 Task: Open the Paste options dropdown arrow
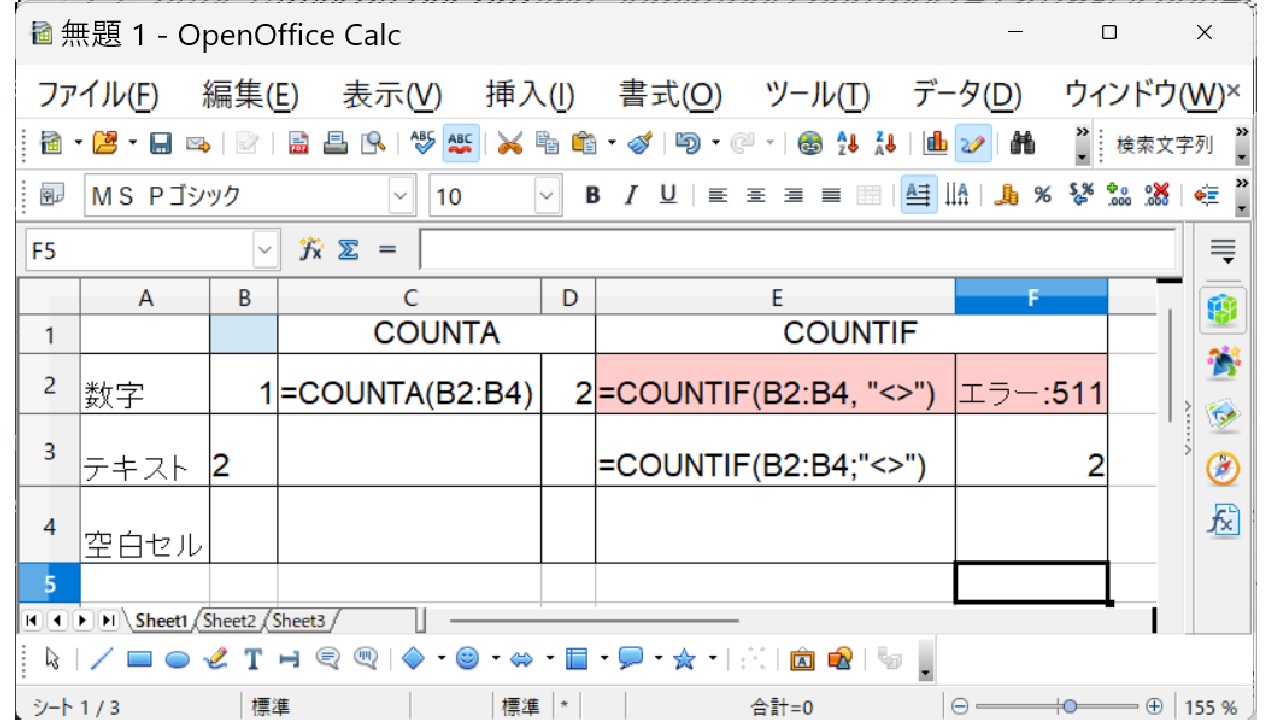pos(611,144)
